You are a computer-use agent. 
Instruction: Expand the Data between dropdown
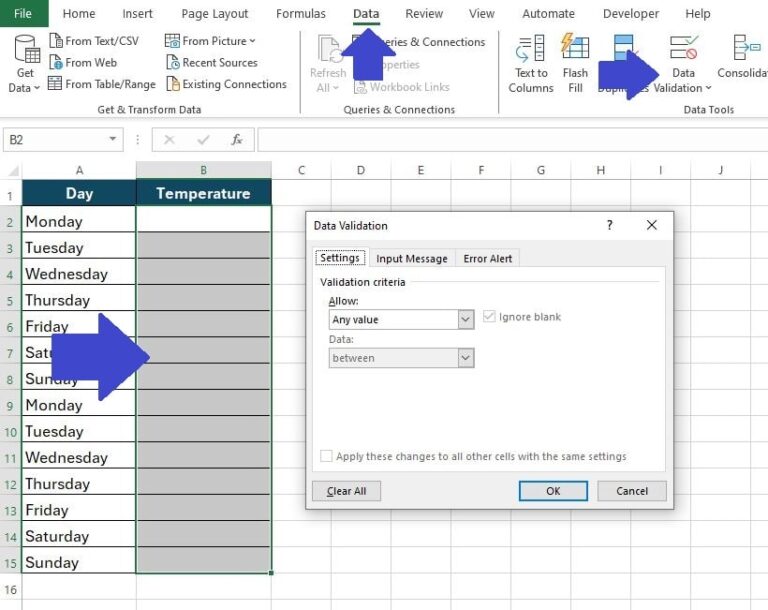click(466, 358)
